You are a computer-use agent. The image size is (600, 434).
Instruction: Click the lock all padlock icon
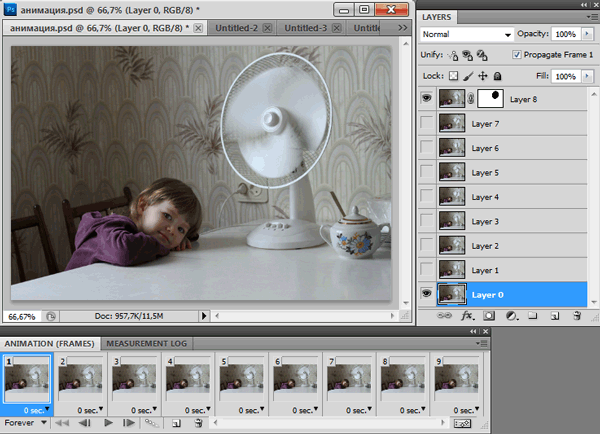[x=497, y=76]
